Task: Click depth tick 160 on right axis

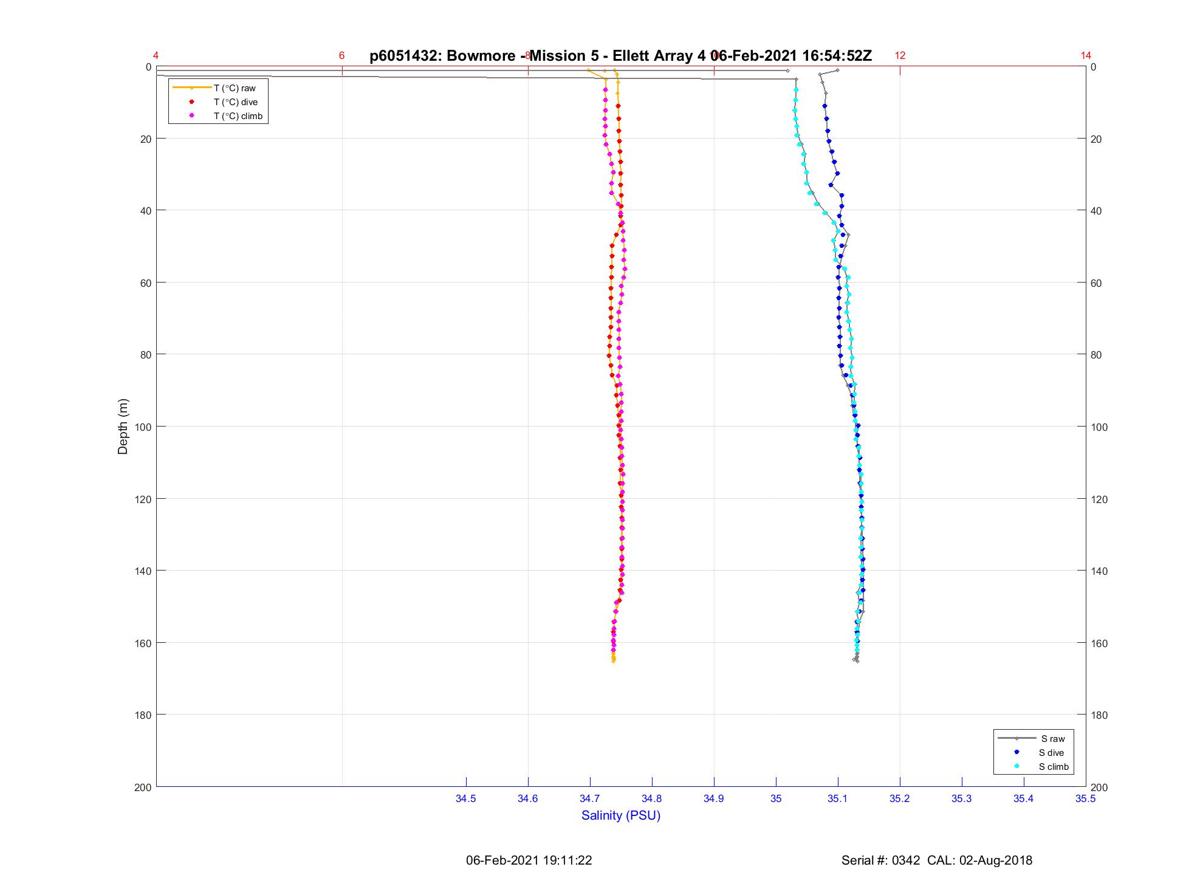Action: 1100,643
